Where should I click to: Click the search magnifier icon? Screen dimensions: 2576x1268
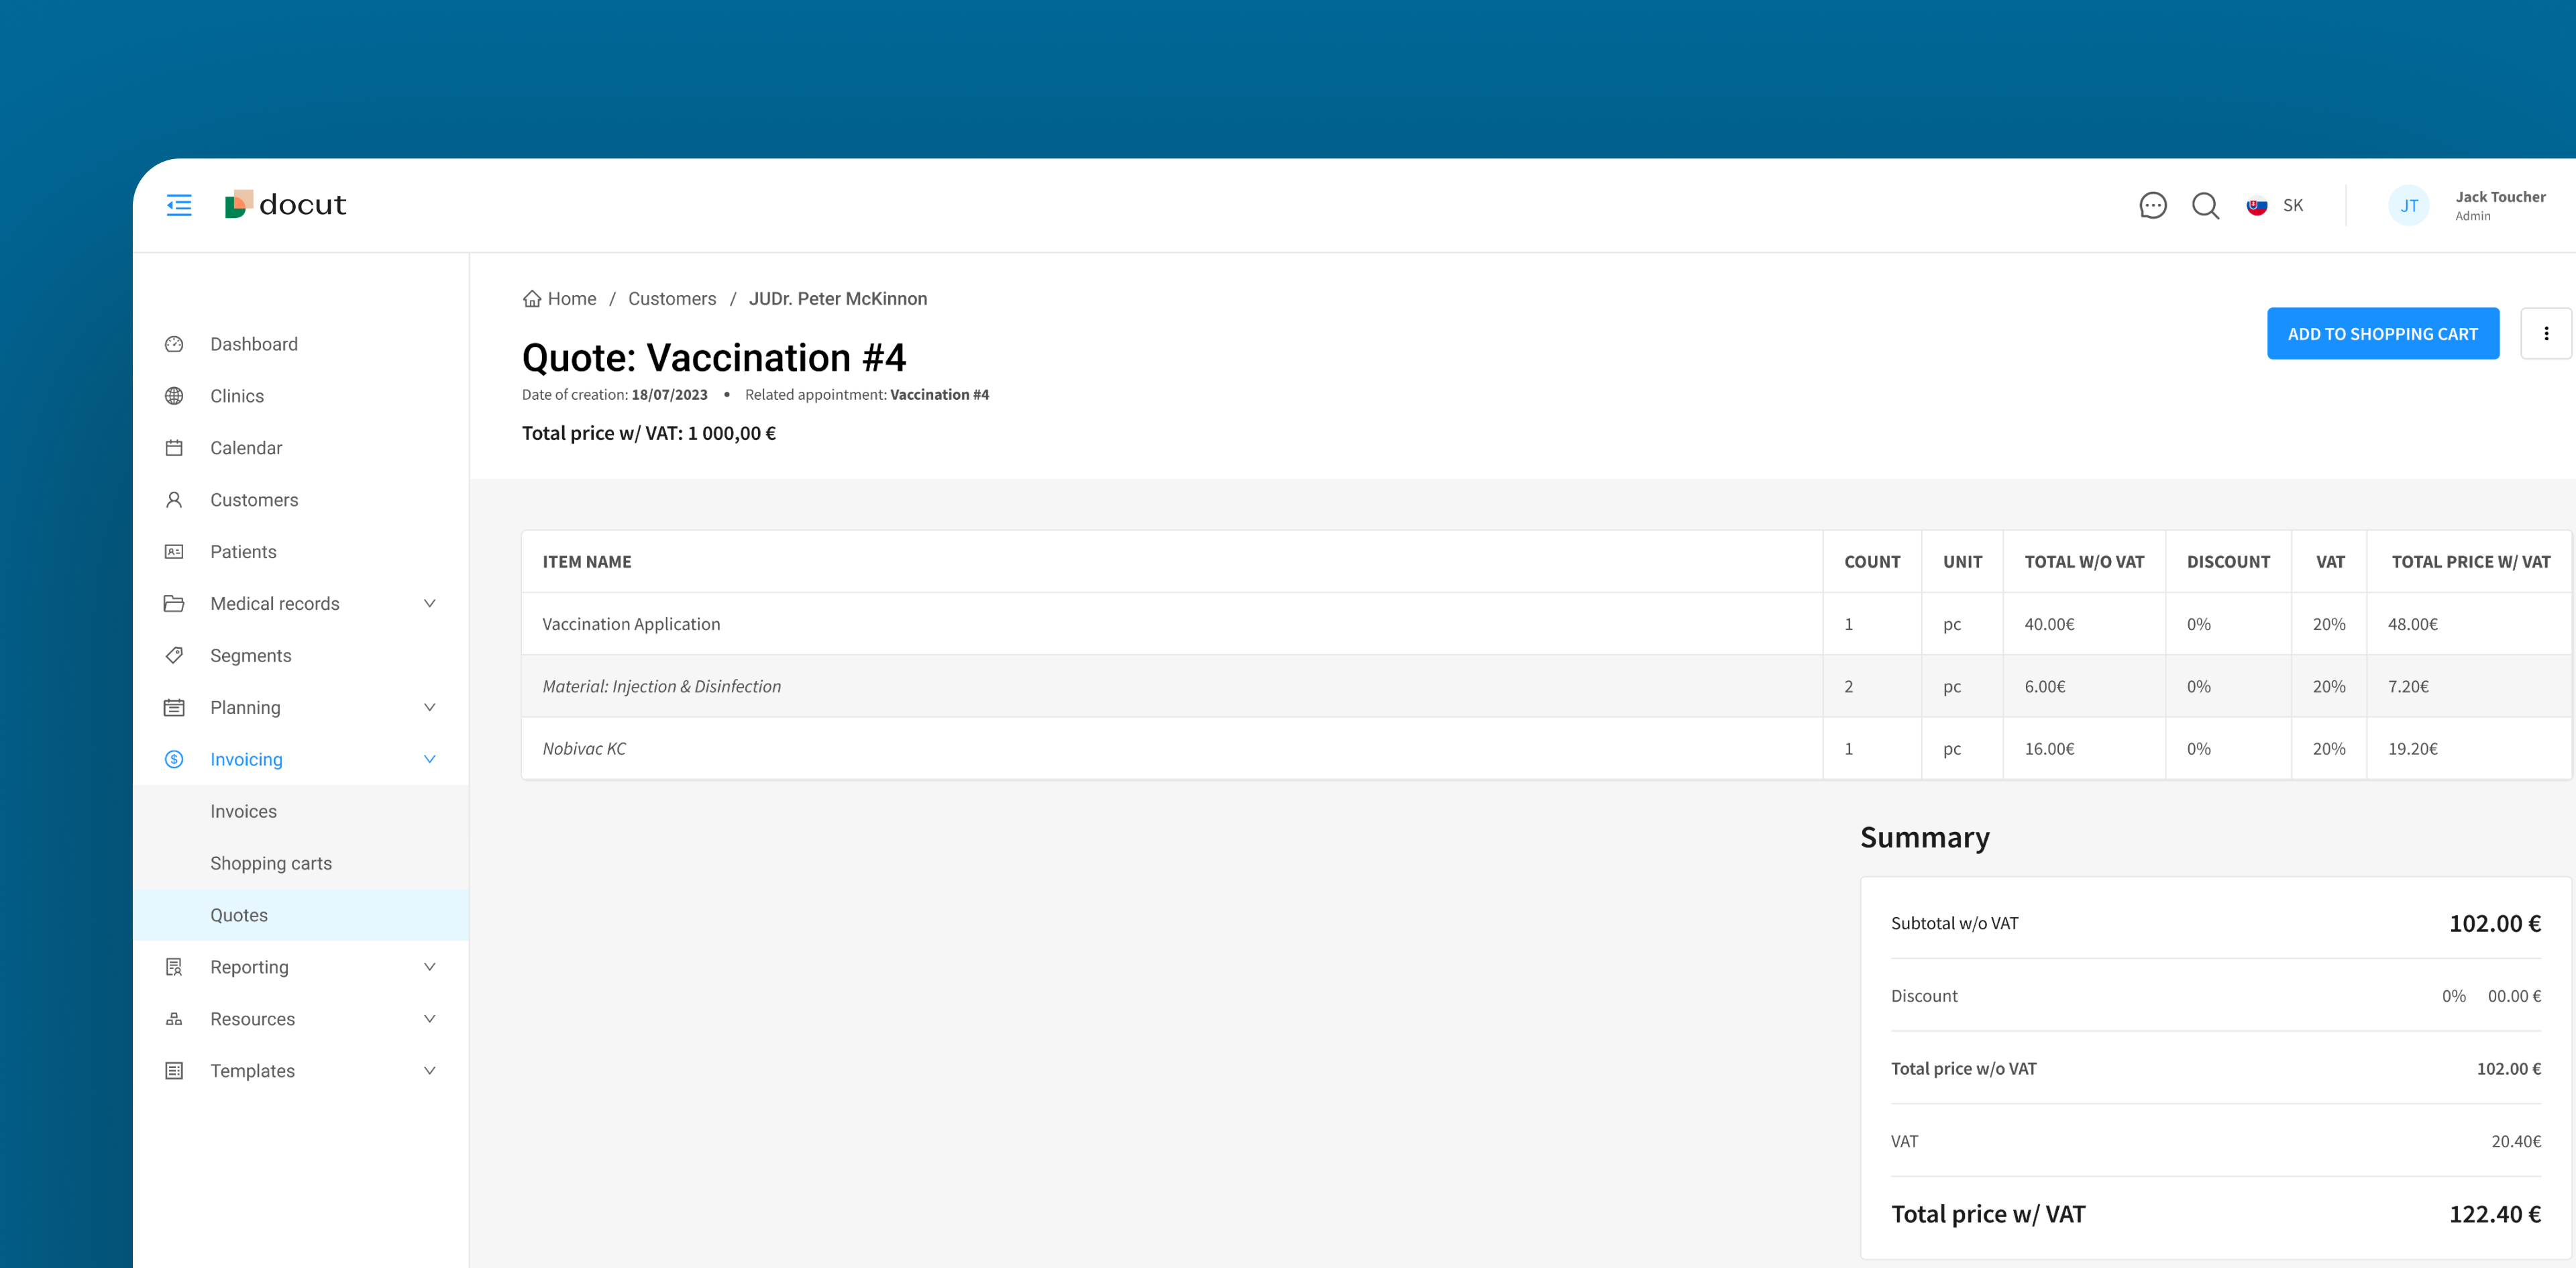pos(2205,205)
